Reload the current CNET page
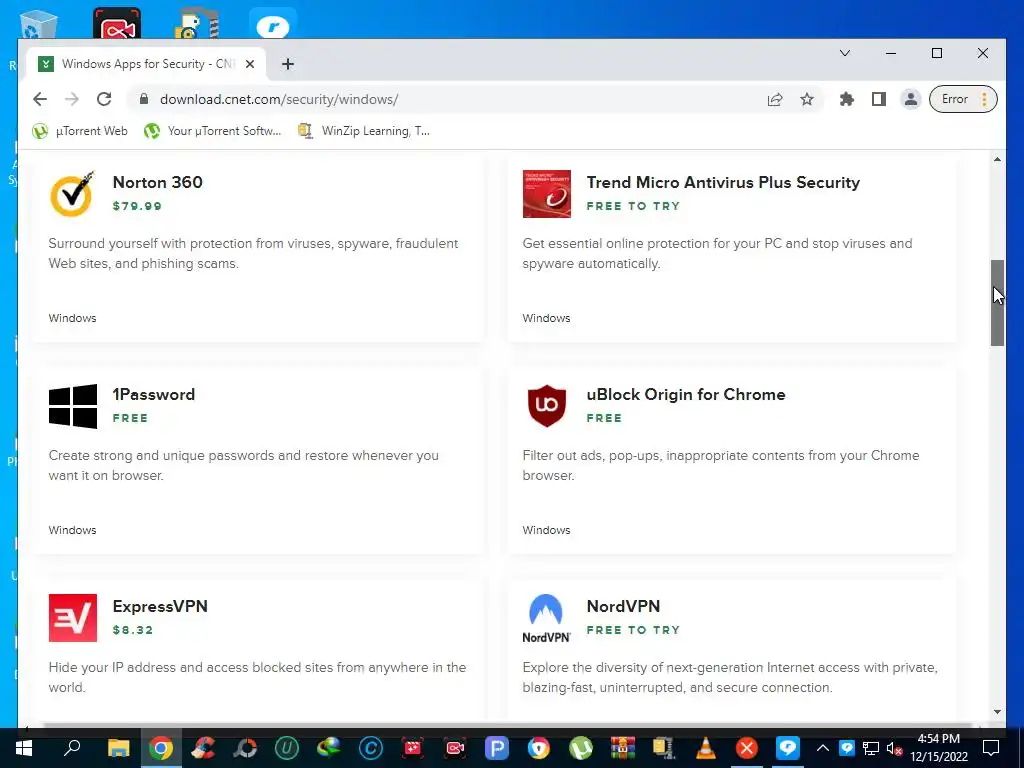 click(x=104, y=99)
